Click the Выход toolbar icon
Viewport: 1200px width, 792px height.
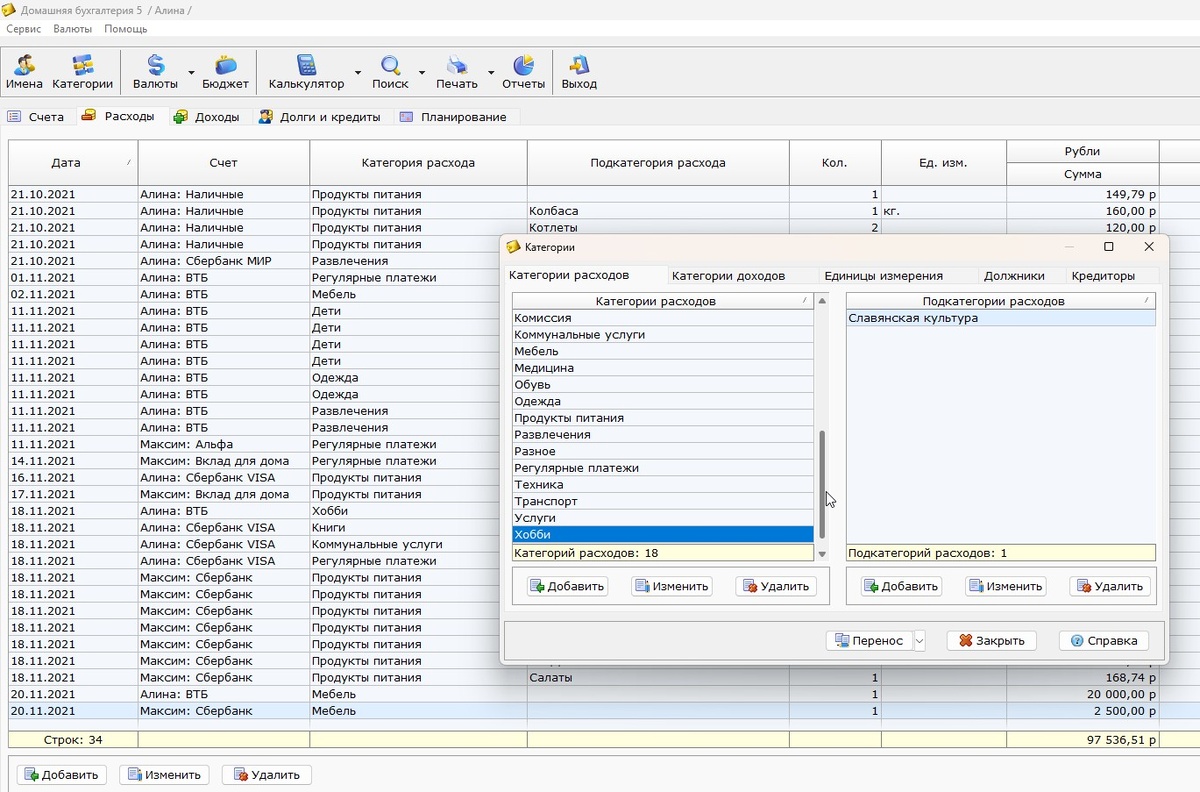click(x=579, y=73)
